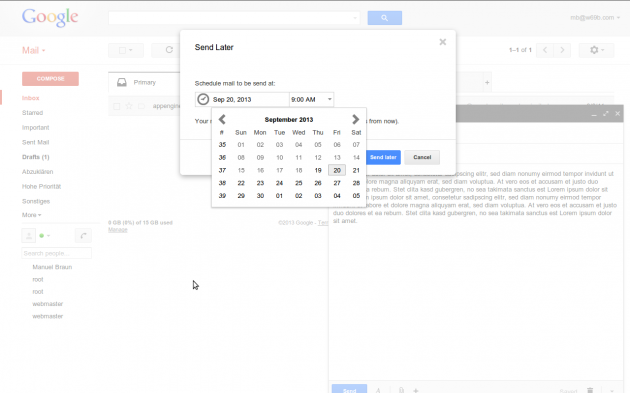Click the plus insert icon in compose
The width and height of the screenshot is (630, 393).
416,390
